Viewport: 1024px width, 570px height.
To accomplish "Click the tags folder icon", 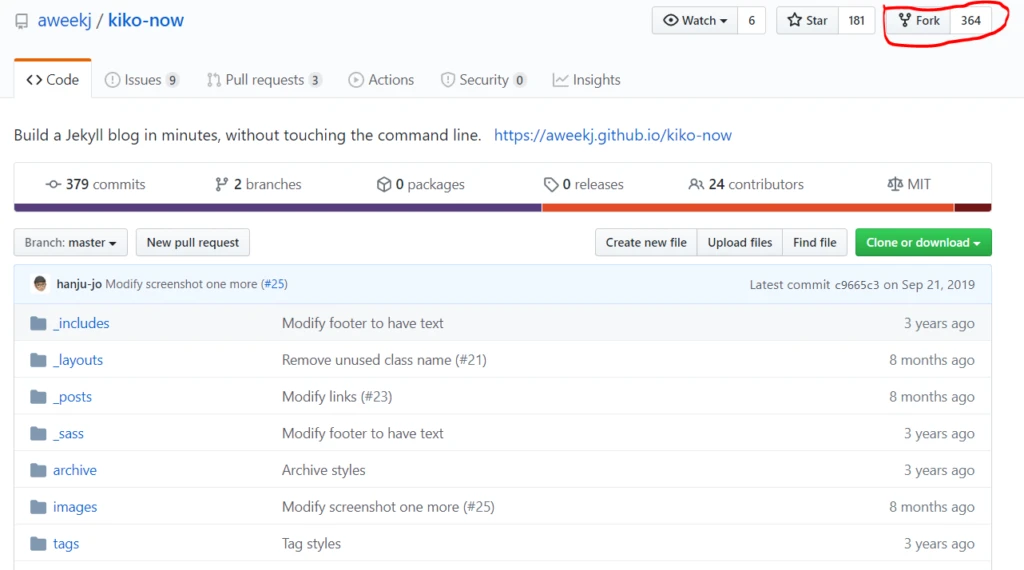I will click(39, 544).
